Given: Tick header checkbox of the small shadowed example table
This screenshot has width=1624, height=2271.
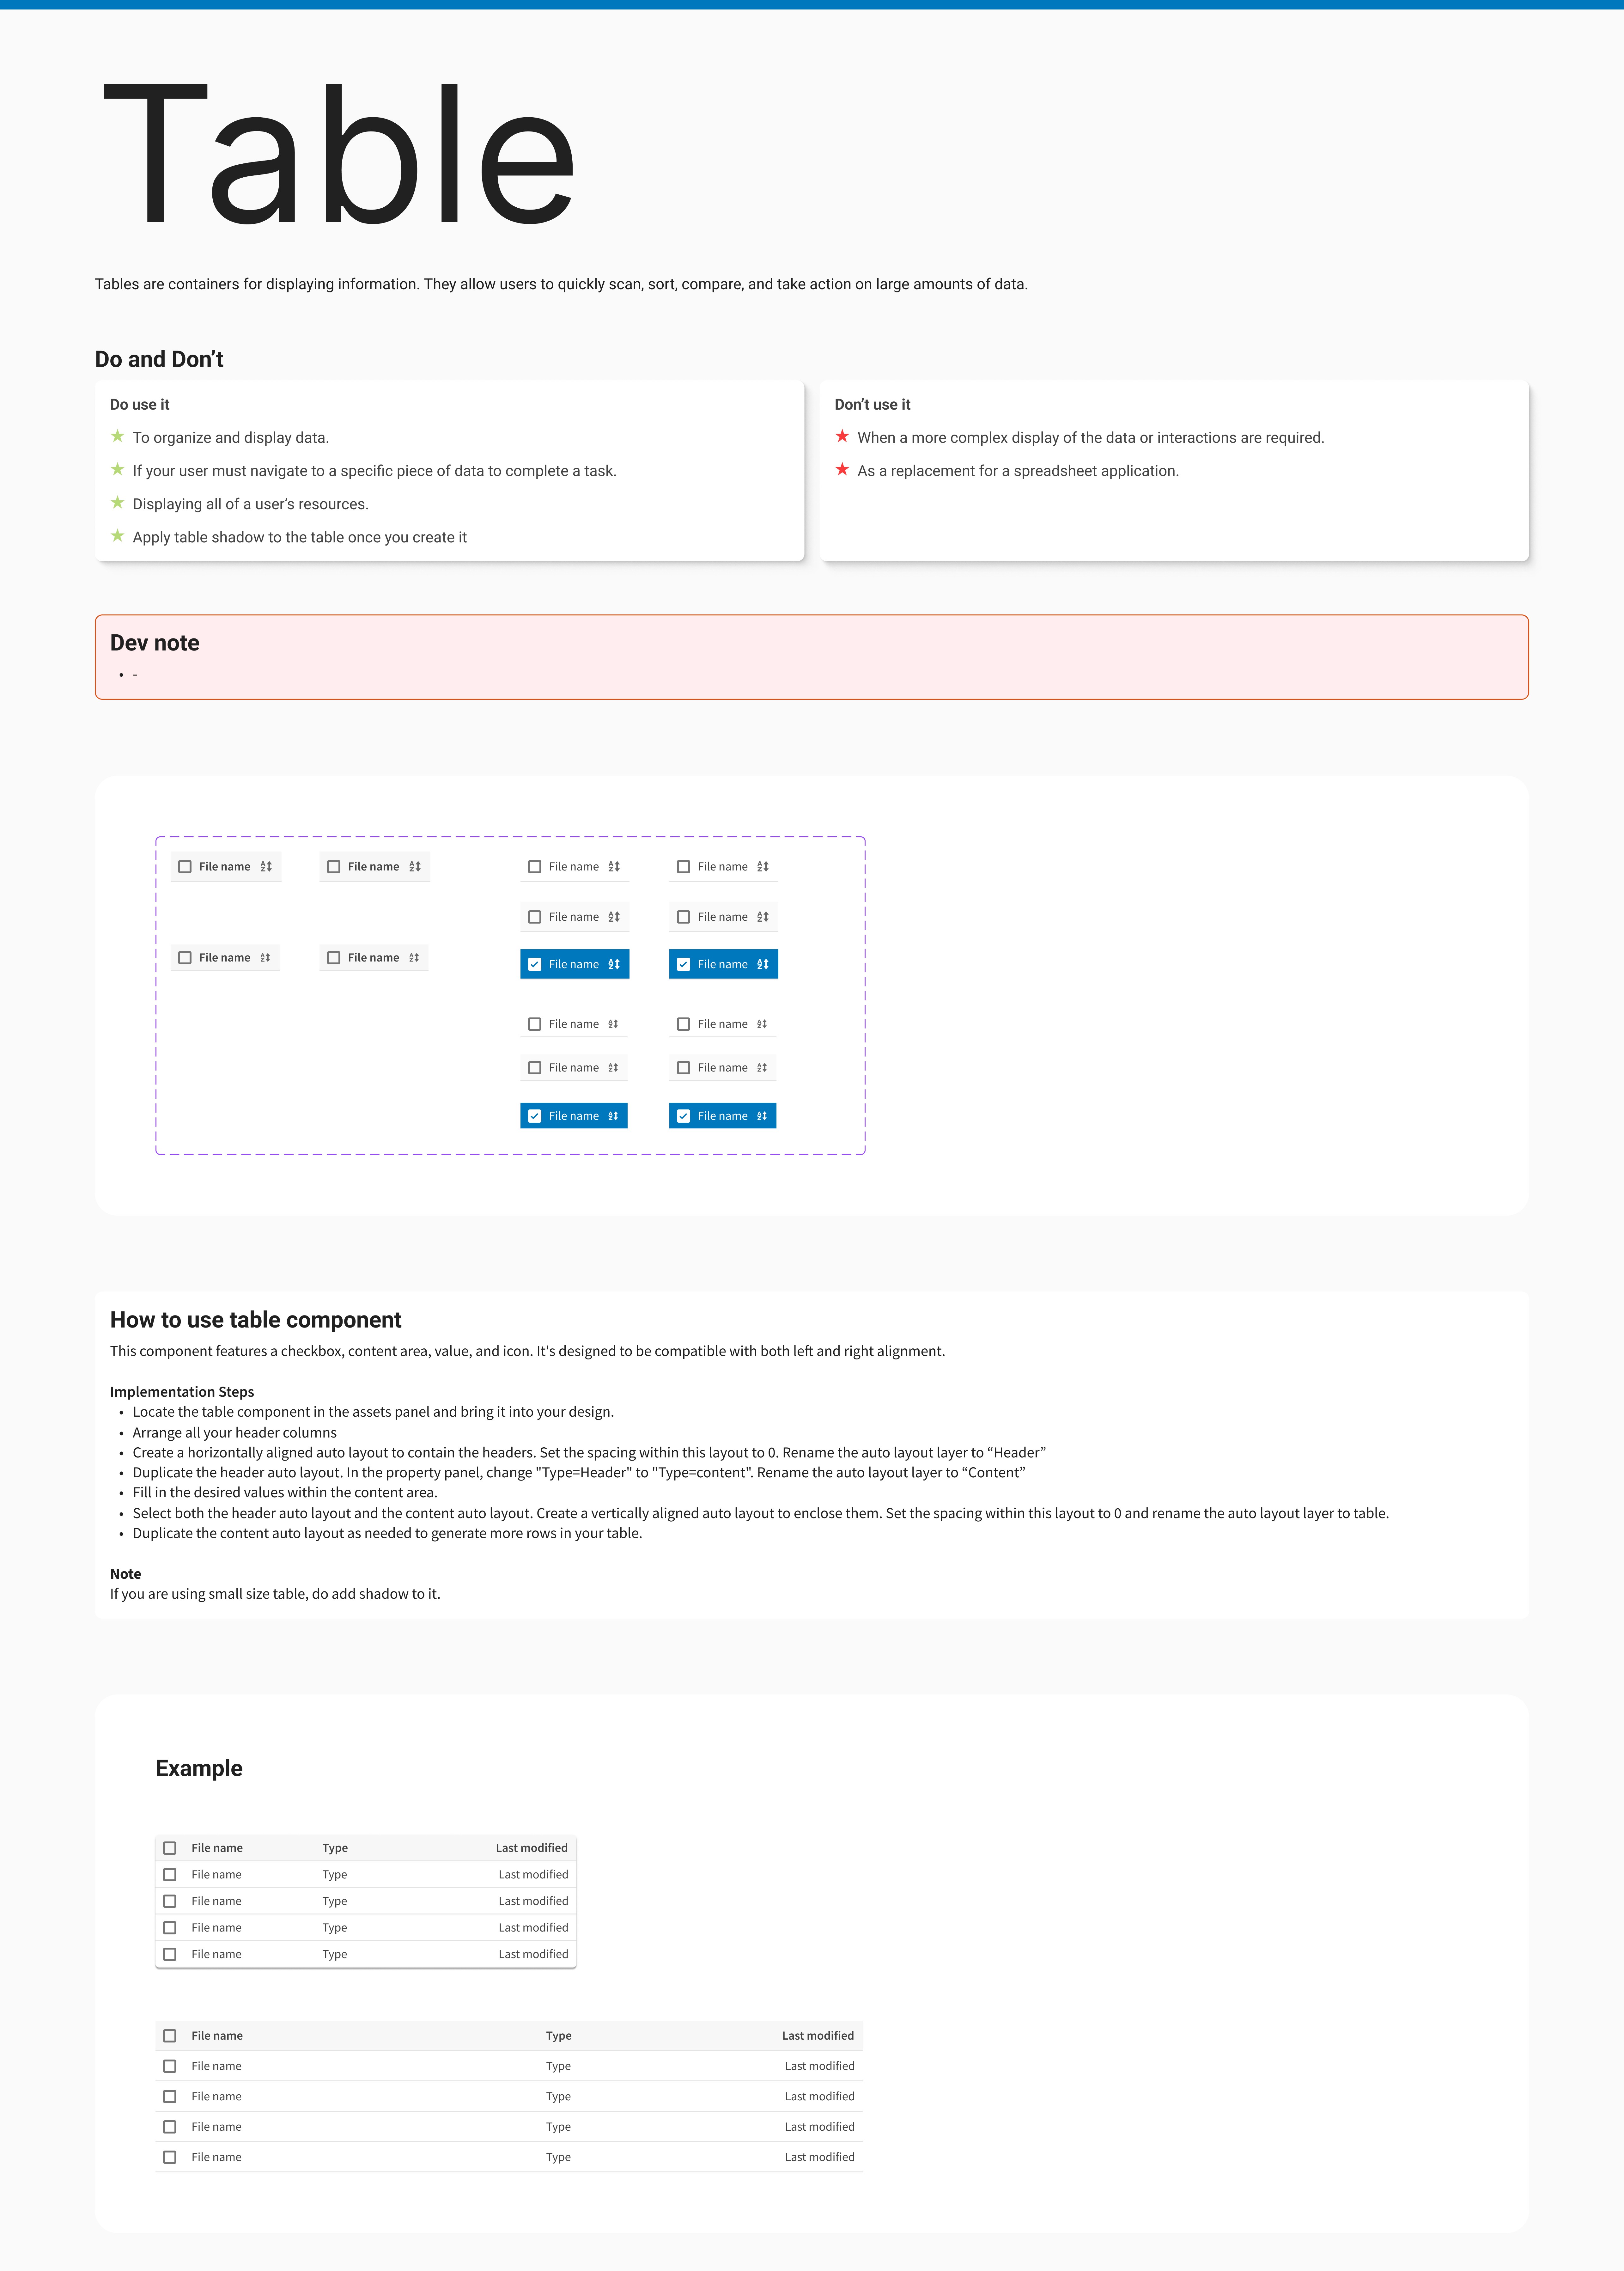Looking at the screenshot, I should (170, 1848).
